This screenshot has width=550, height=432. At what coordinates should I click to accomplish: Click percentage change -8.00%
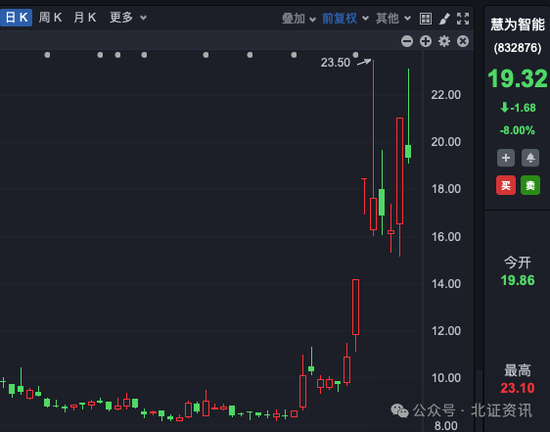[x=517, y=130]
